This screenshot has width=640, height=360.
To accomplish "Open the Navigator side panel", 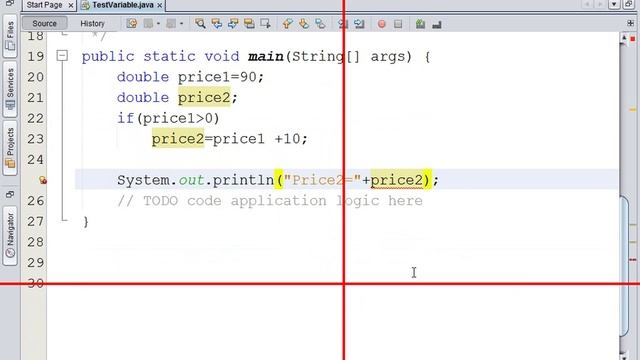I will pyautogui.click(x=10, y=235).
